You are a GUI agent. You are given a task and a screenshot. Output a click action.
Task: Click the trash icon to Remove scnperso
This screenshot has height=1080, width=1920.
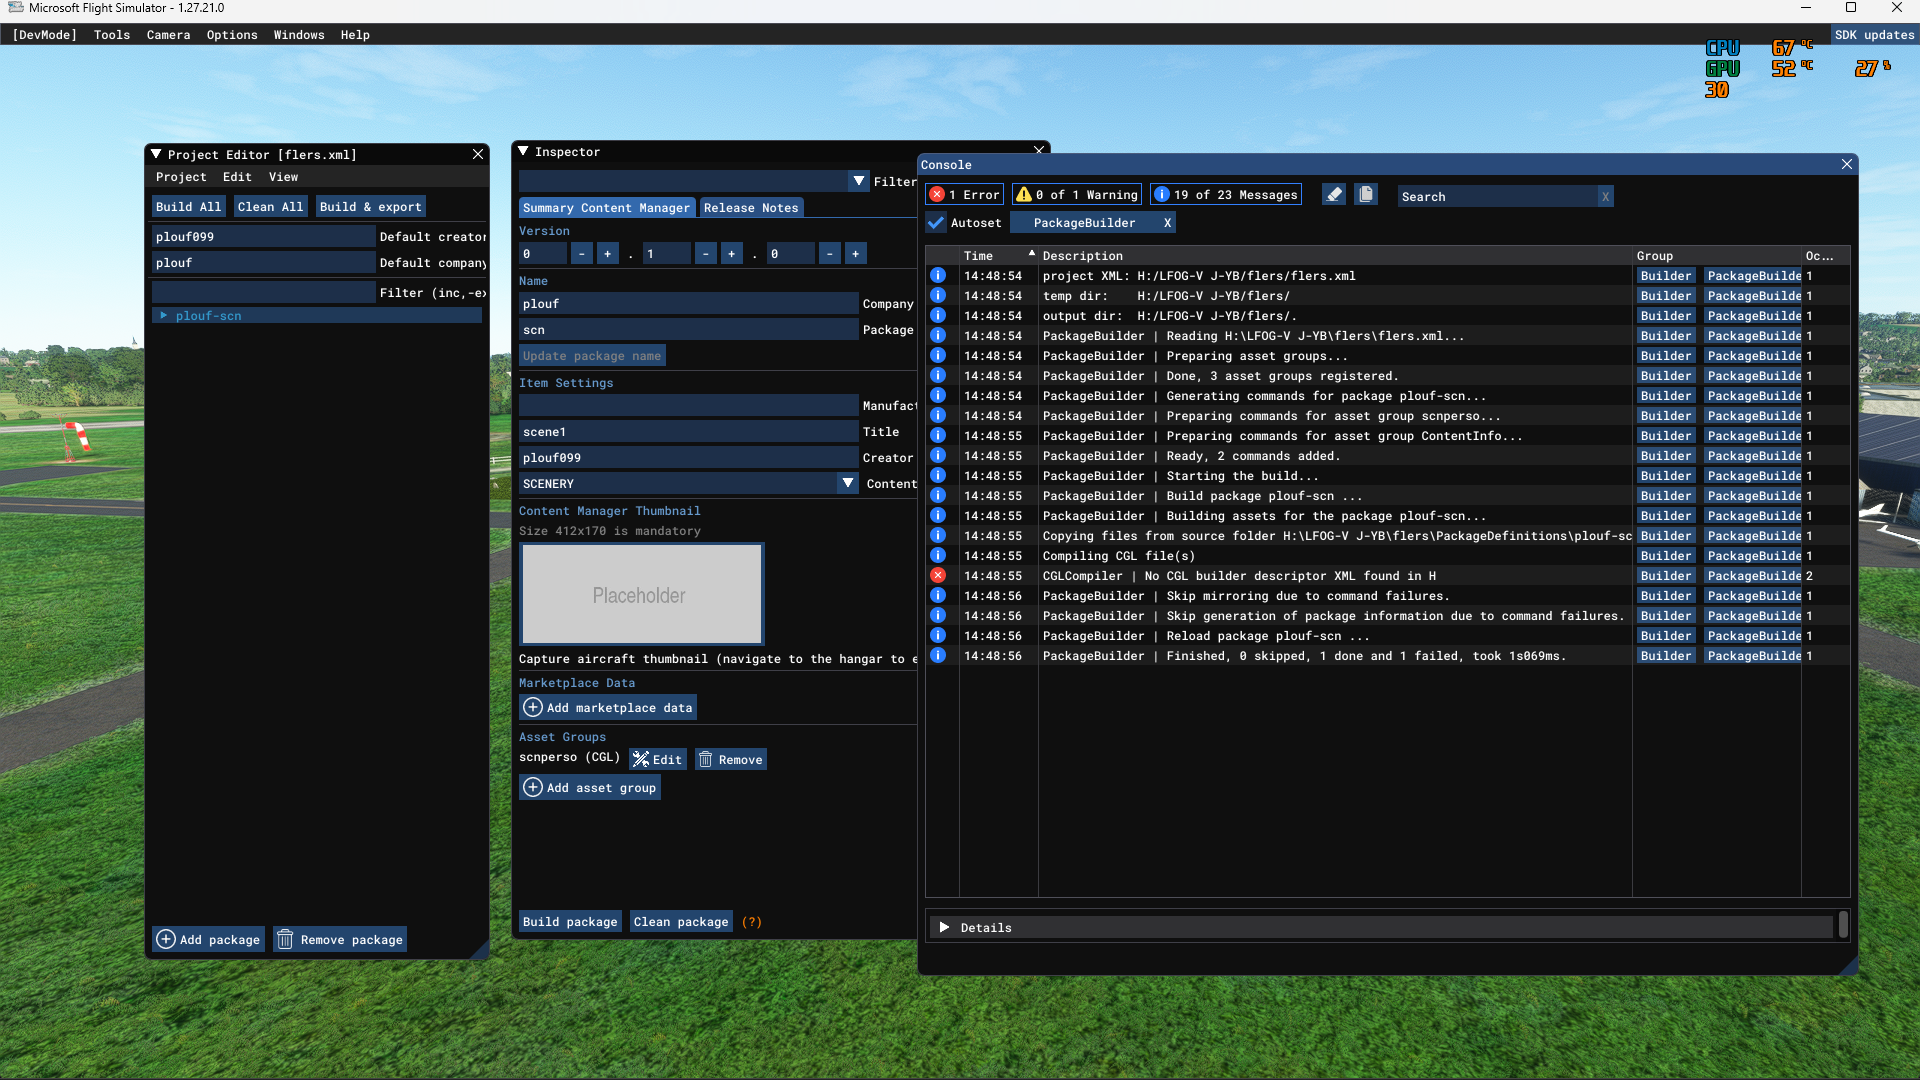pos(705,759)
